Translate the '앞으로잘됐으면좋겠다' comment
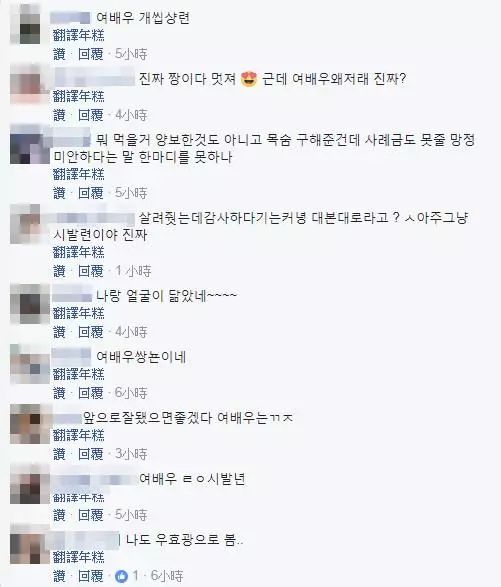The height and width of the screenshot is (587, 501). coord(79,435)
